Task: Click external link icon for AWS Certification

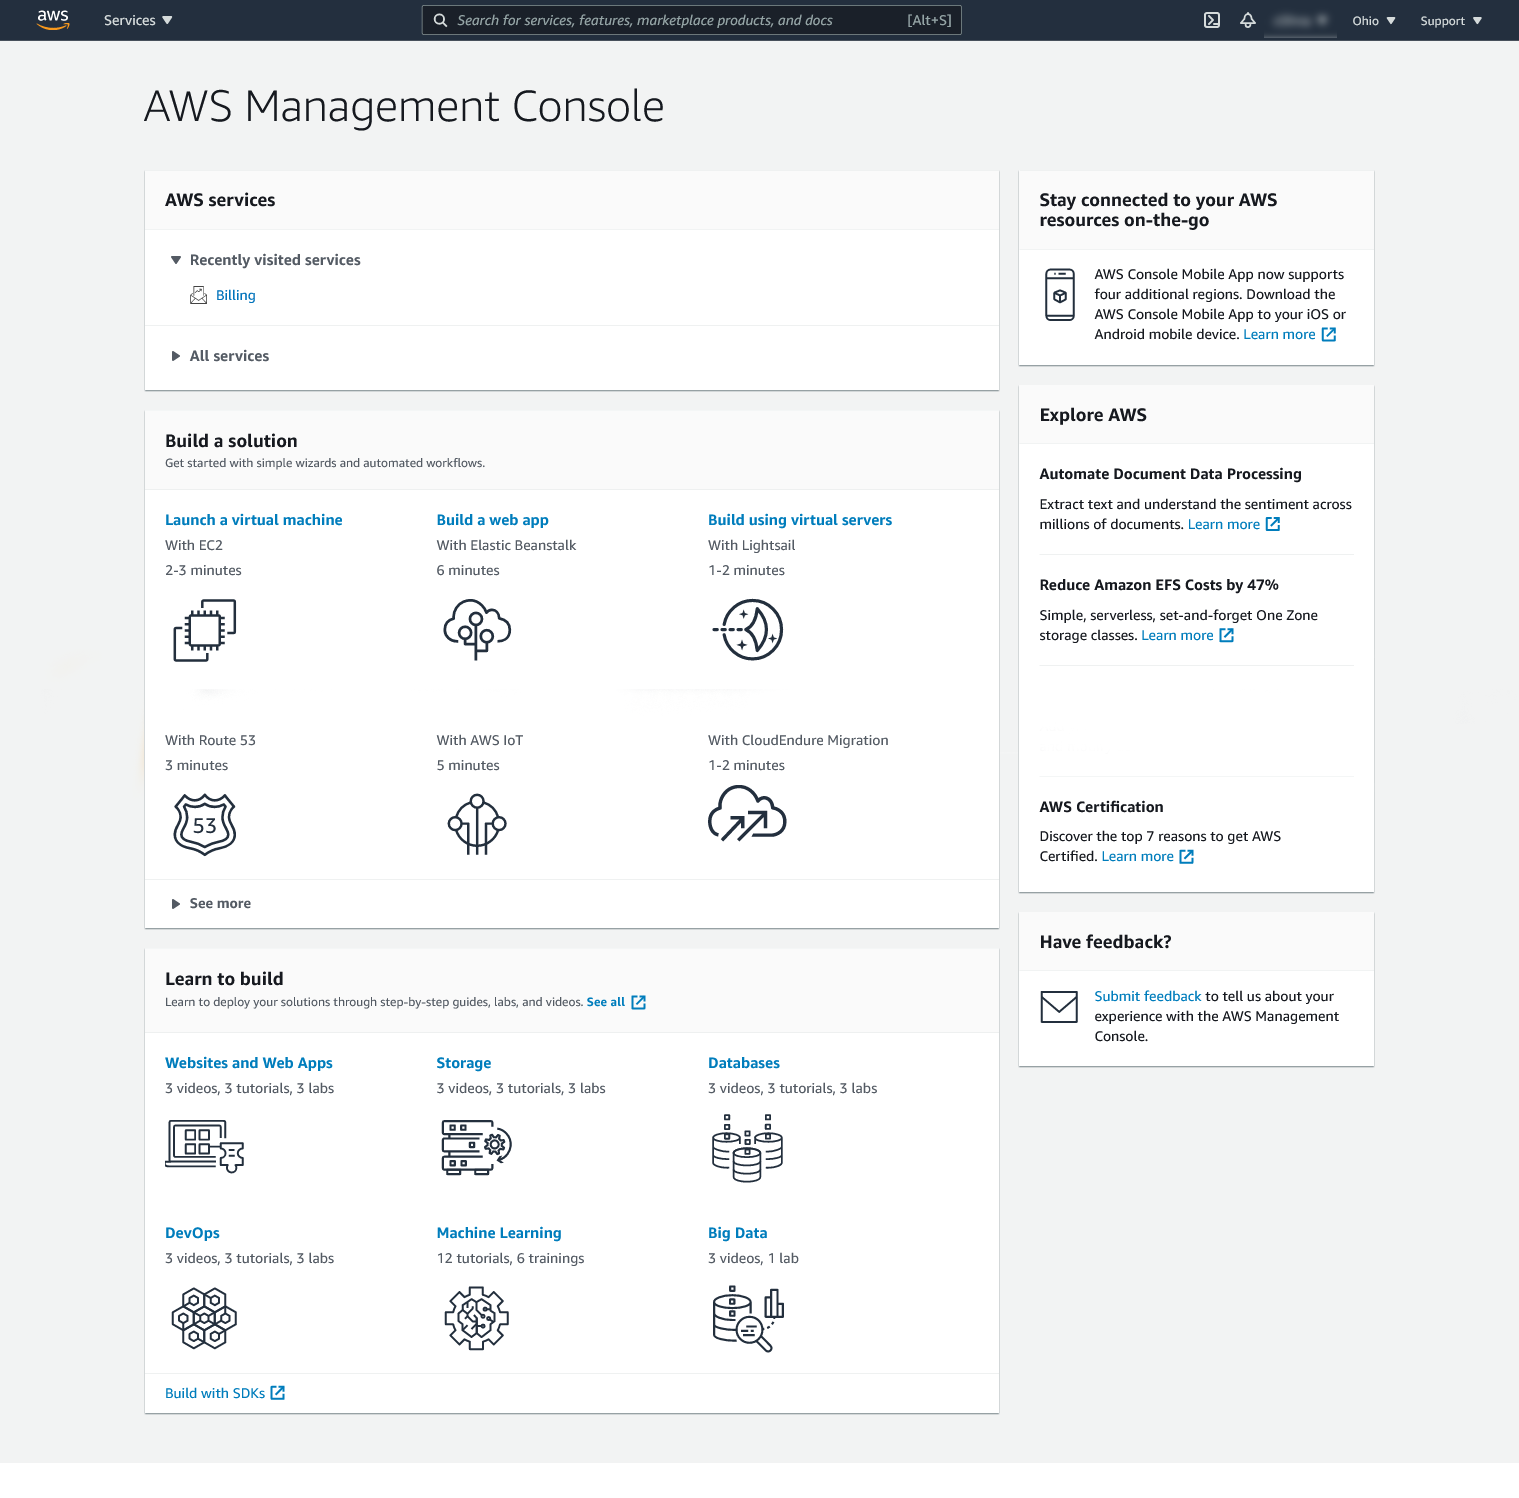Action: [1187, 857]
